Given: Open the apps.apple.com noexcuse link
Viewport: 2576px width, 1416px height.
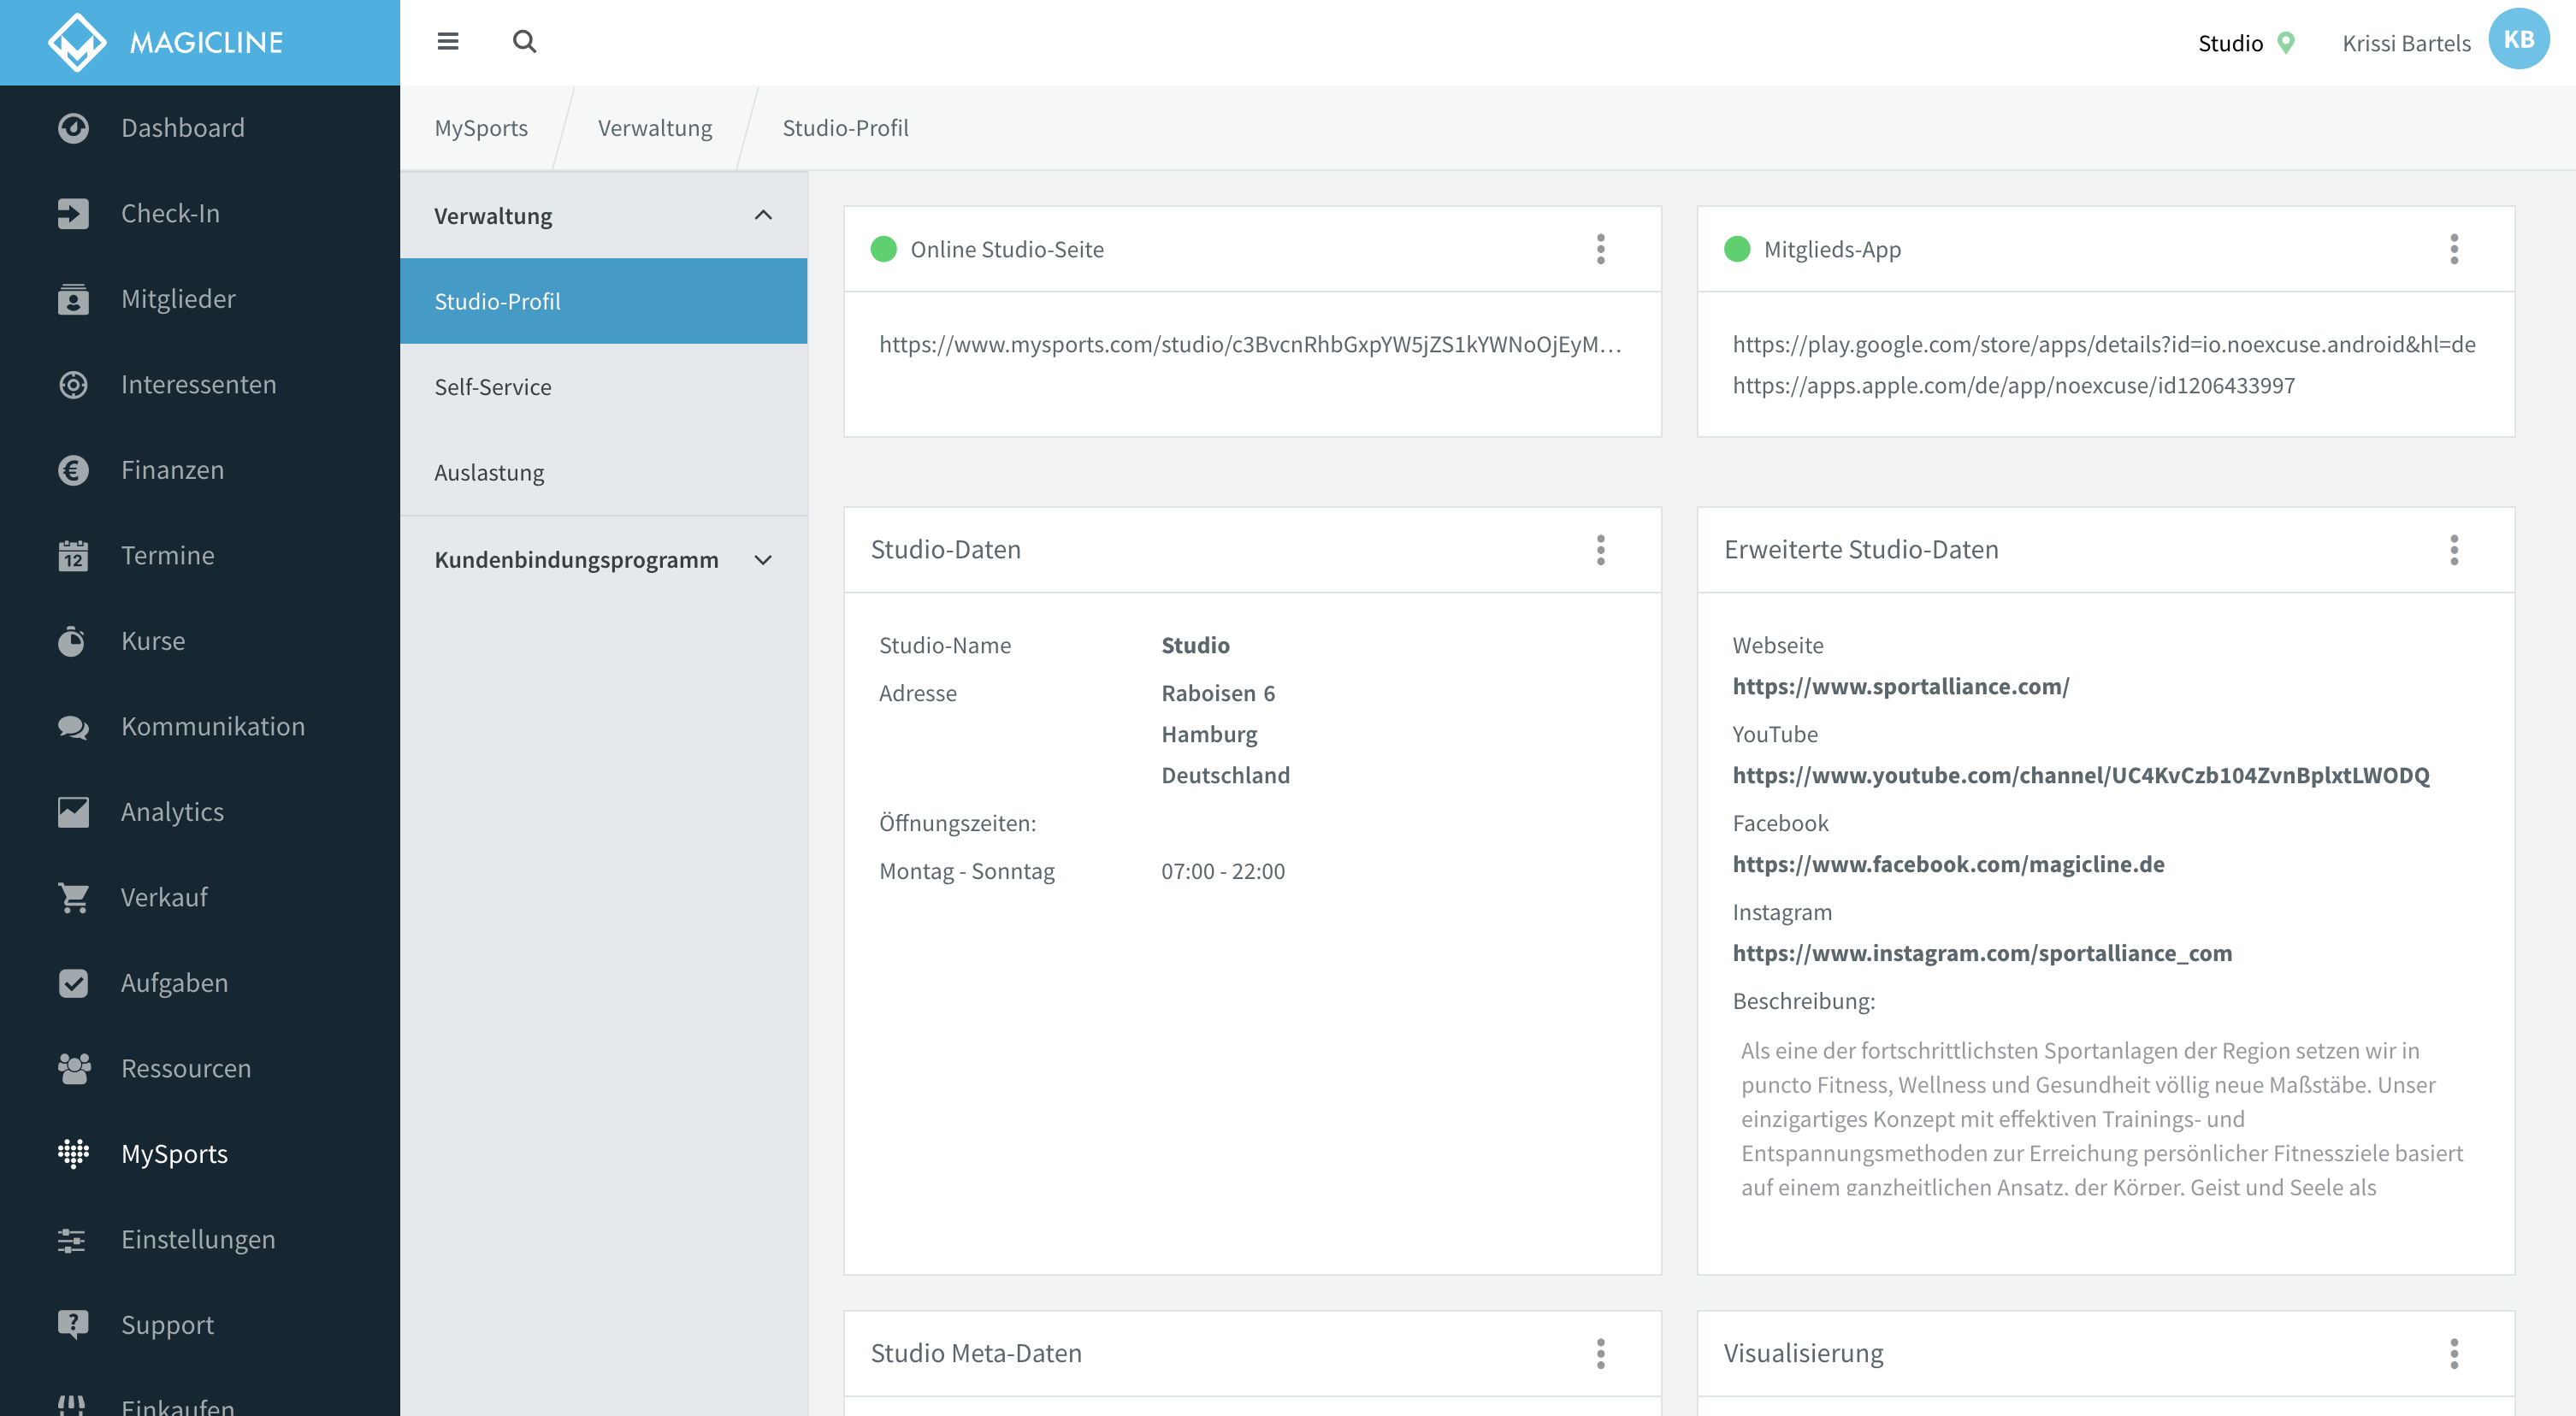Looking at the screenshot, I should (2014, 385).
